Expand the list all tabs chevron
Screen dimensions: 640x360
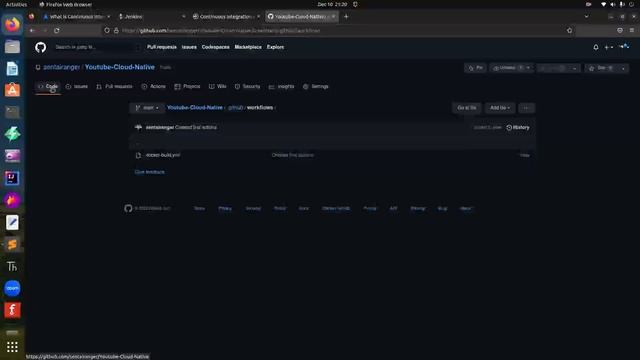click(587, 17)
